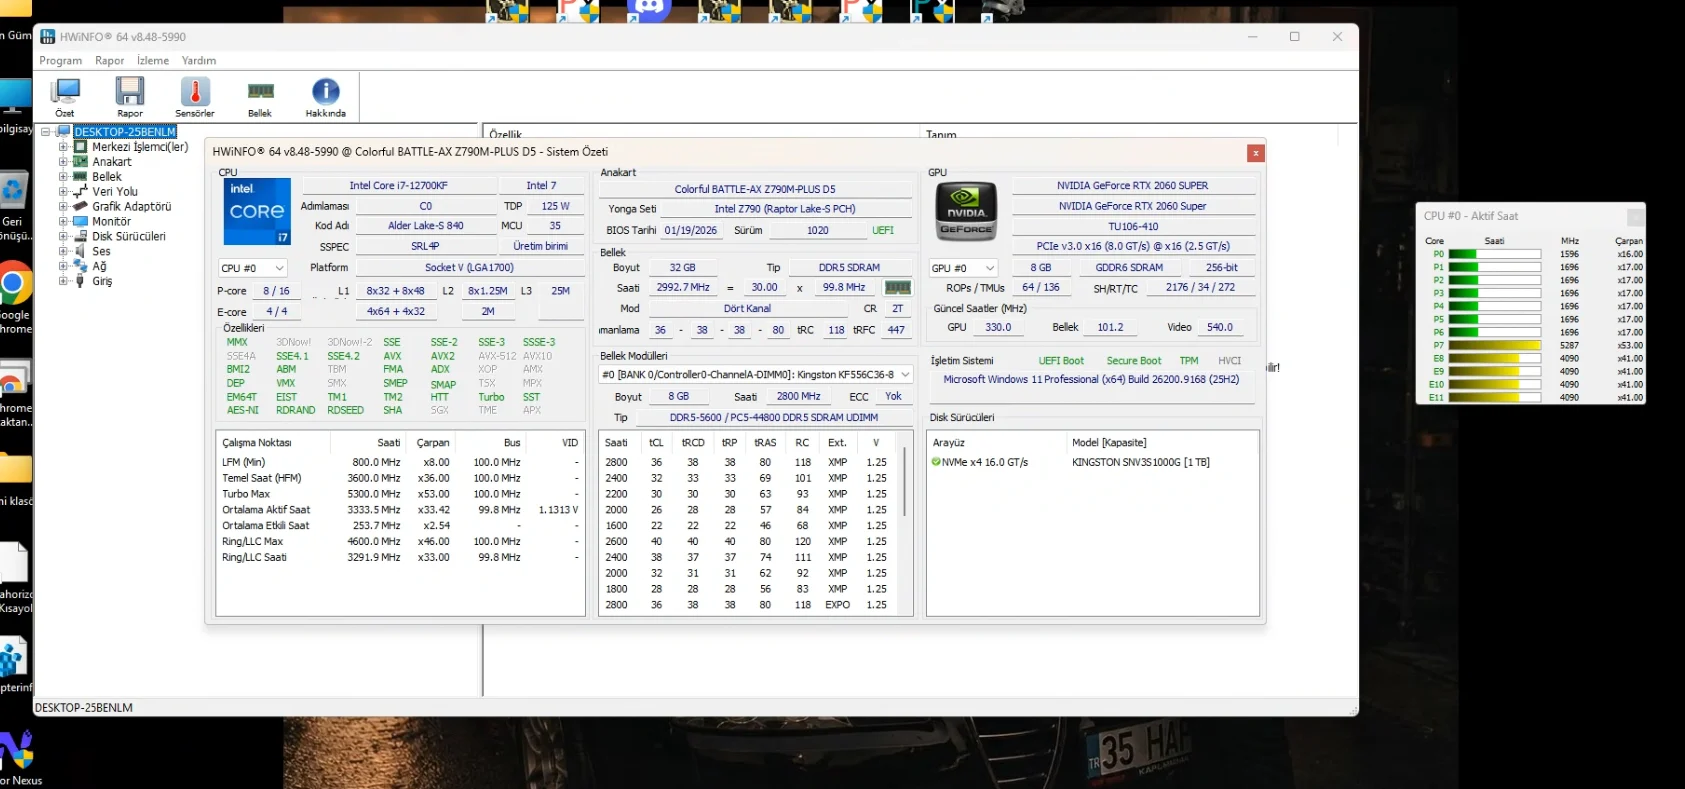1685x789 pixels.
Task: Click the Bellek tree node icon
Action: pos(80,177)
